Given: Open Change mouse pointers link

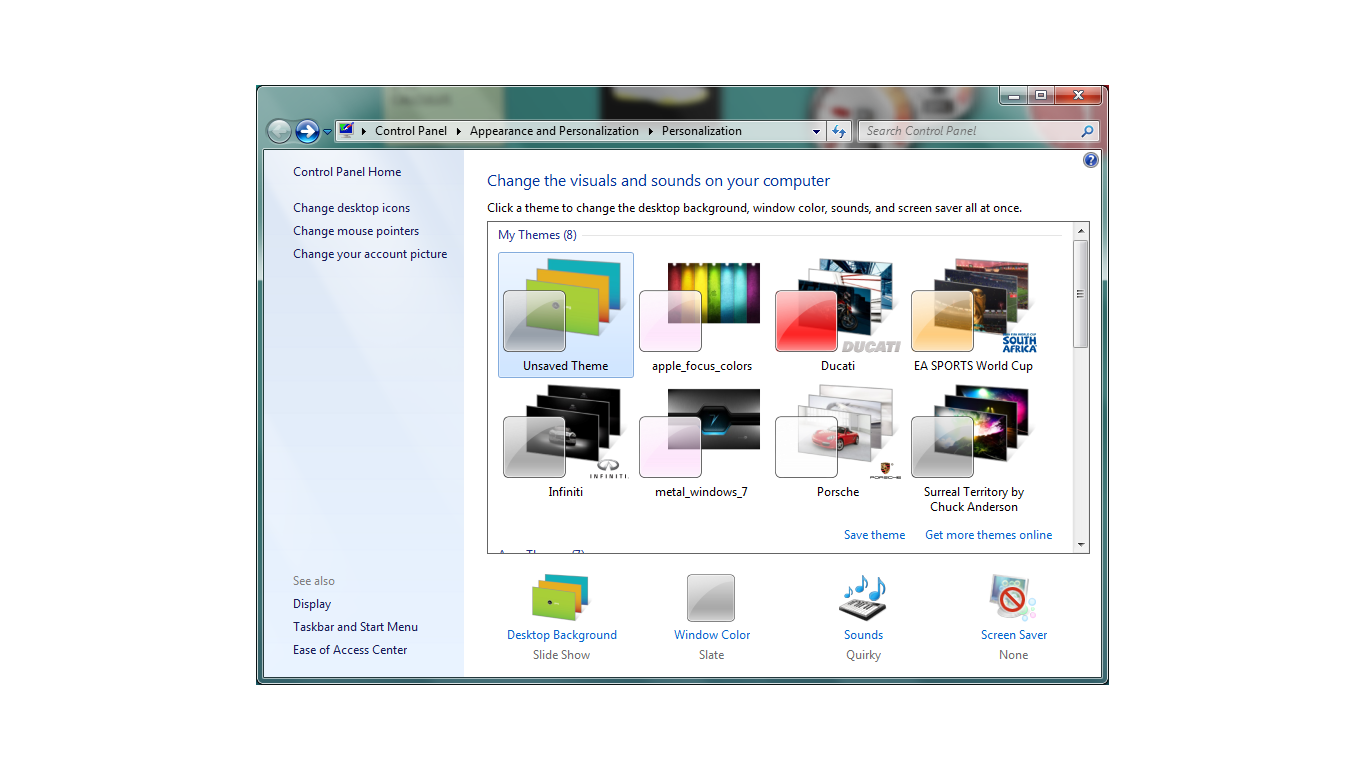Looking at the screenshot, I should pyautogui.click(x=356, y=231).
